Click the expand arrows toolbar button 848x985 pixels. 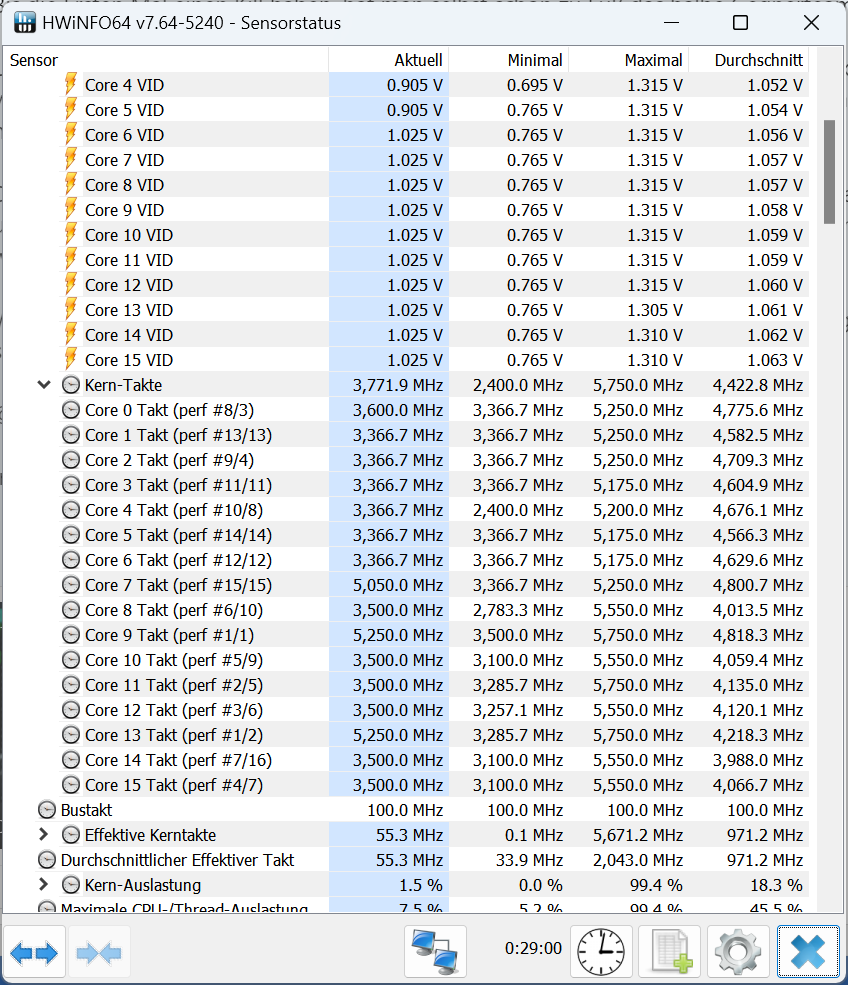[x=34, y=953]
